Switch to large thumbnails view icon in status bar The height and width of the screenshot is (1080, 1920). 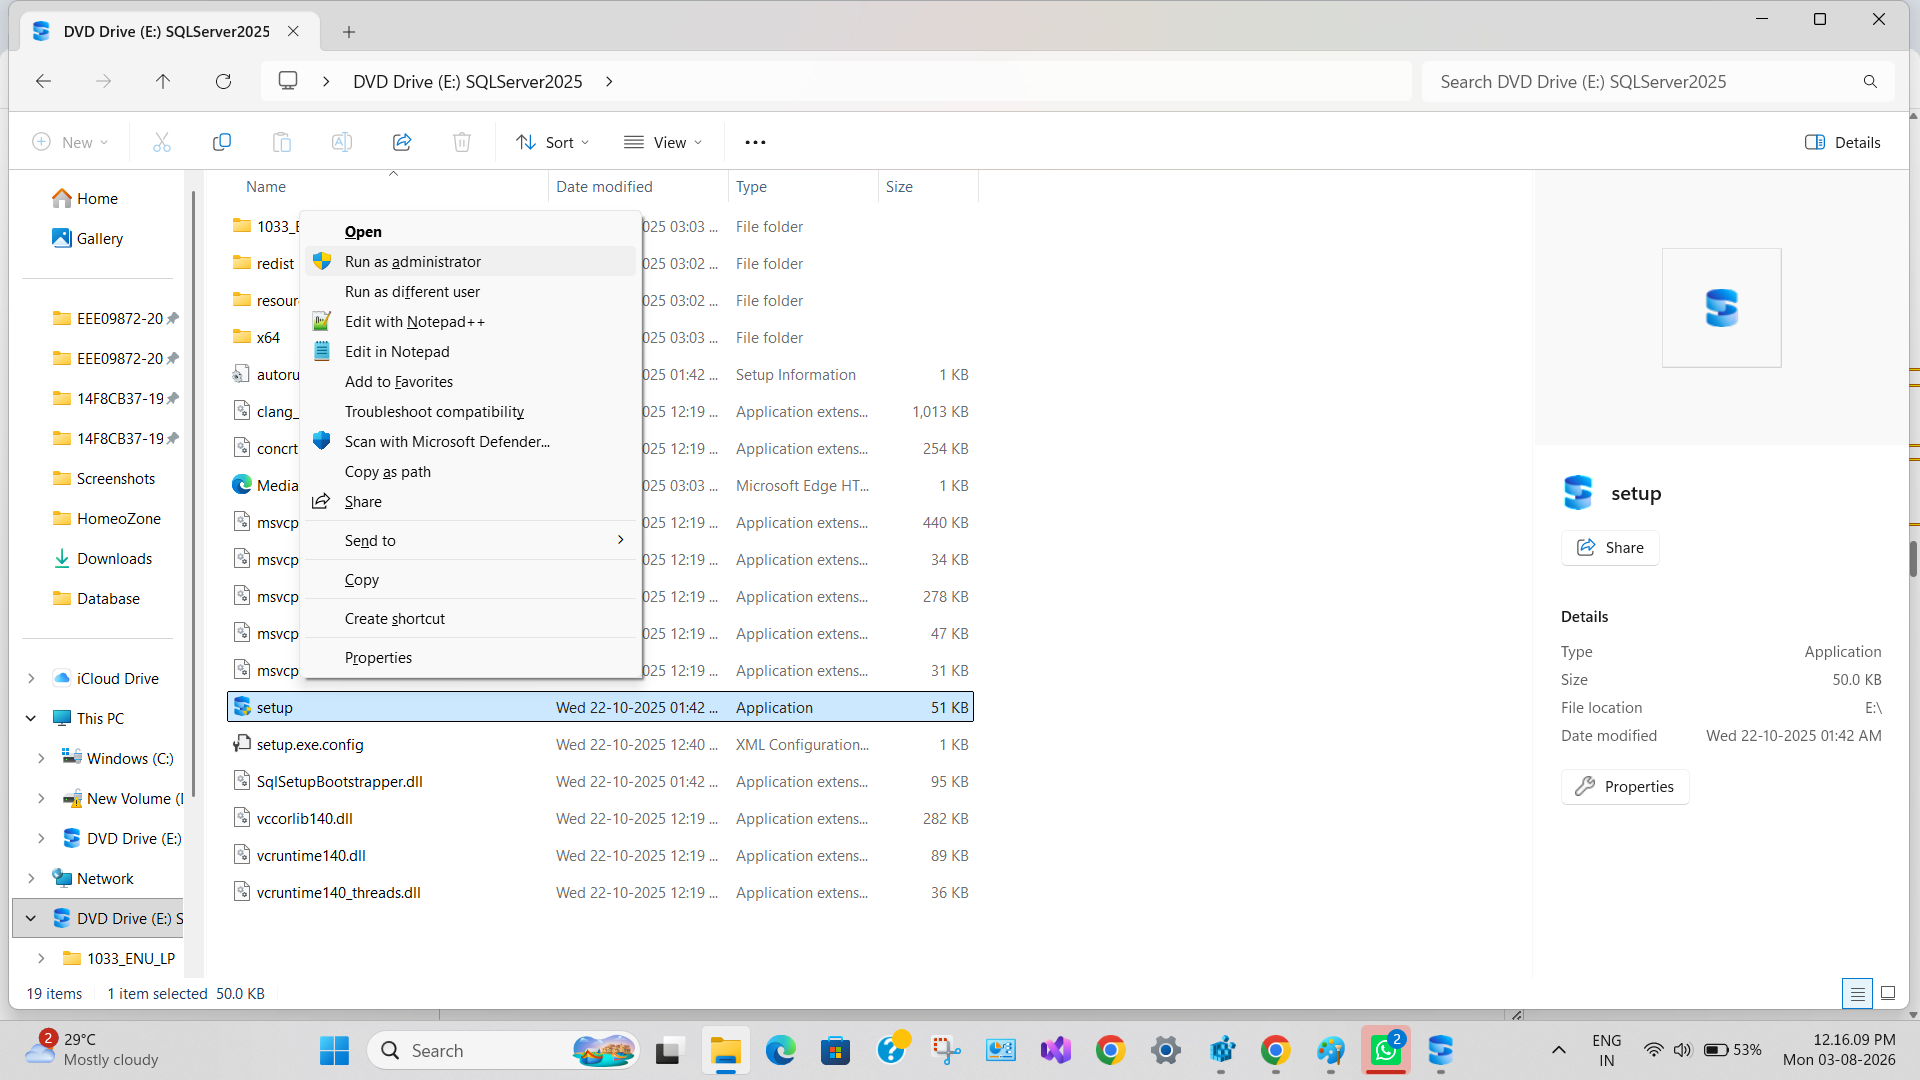tap(1888, 993)
